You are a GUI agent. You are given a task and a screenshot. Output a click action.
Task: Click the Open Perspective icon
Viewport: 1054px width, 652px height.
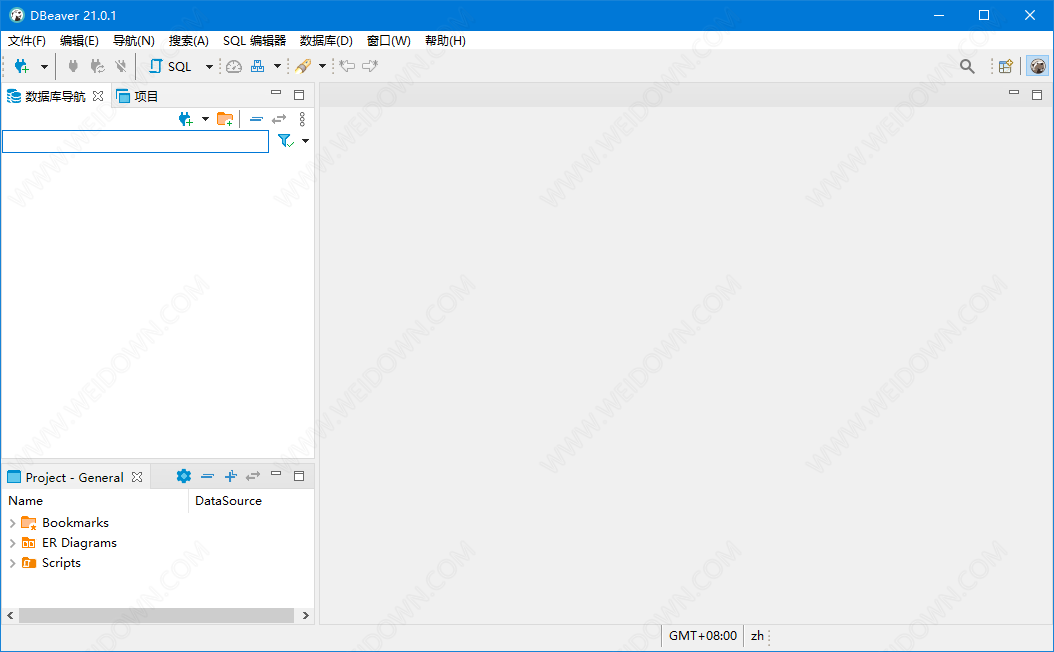click(1006, 66)
